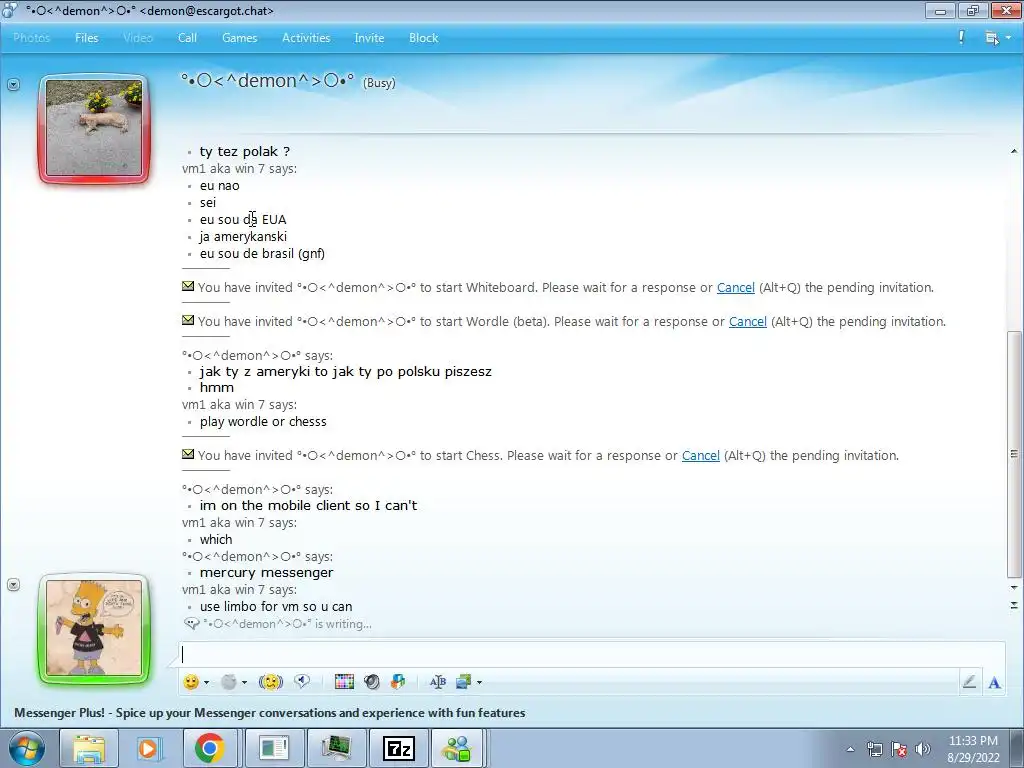Cancel the Wordle (beta) invitation
Screen dimensions: 1024x768
747,321
